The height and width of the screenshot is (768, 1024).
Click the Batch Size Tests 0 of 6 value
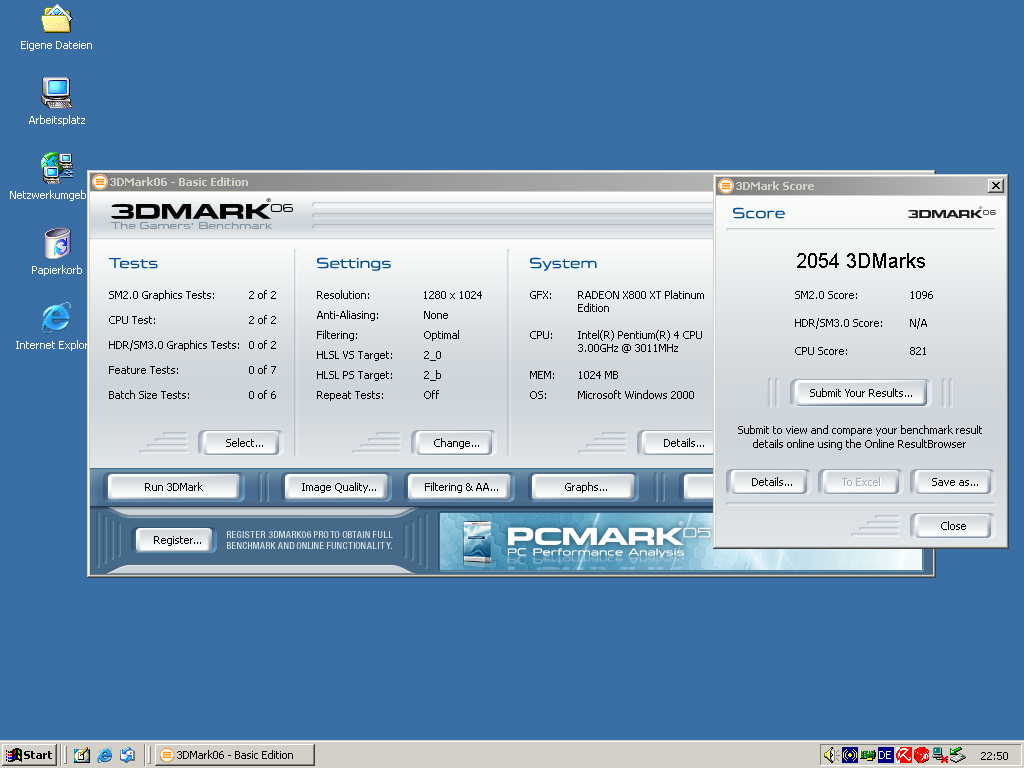coord(262,395)
